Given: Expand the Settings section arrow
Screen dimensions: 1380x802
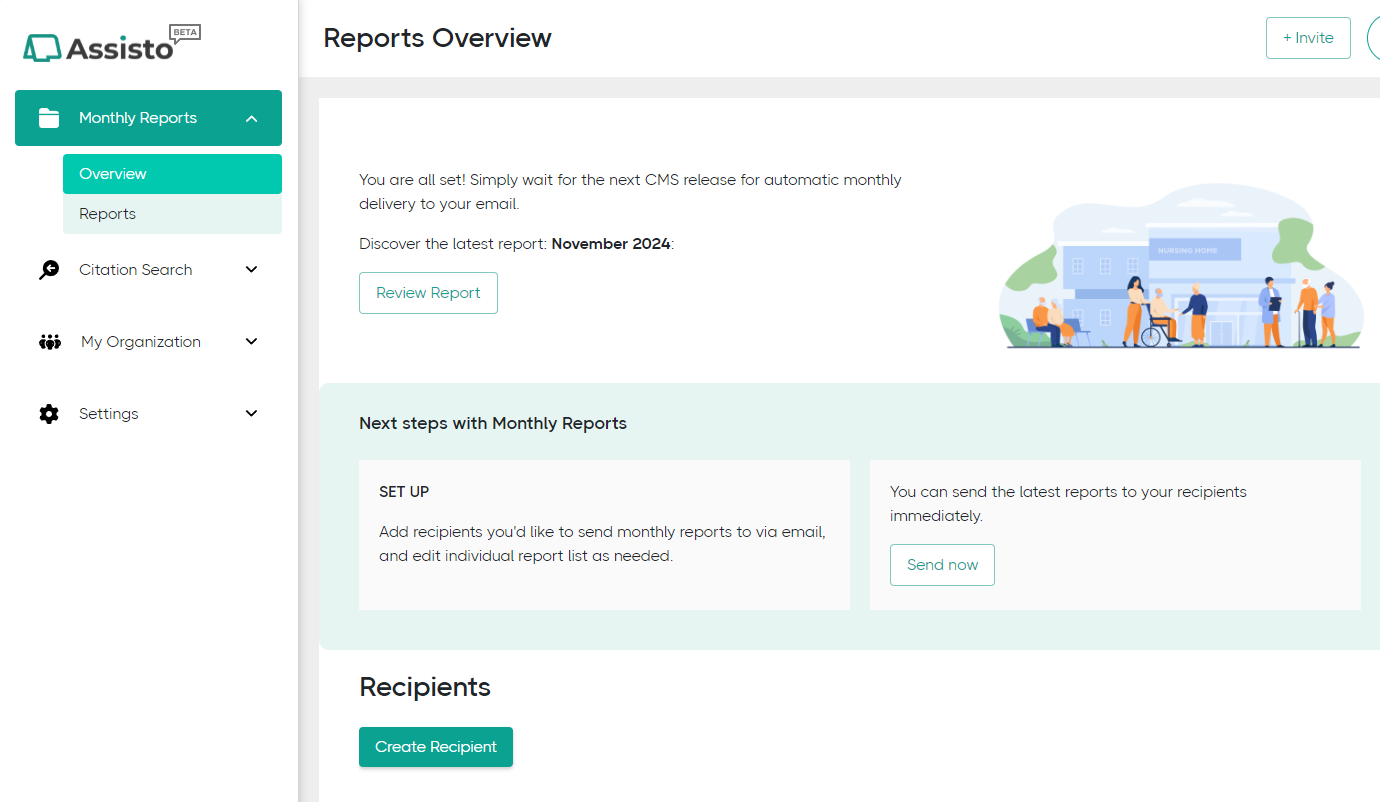Looking at the screenshot, I should 252,414.
